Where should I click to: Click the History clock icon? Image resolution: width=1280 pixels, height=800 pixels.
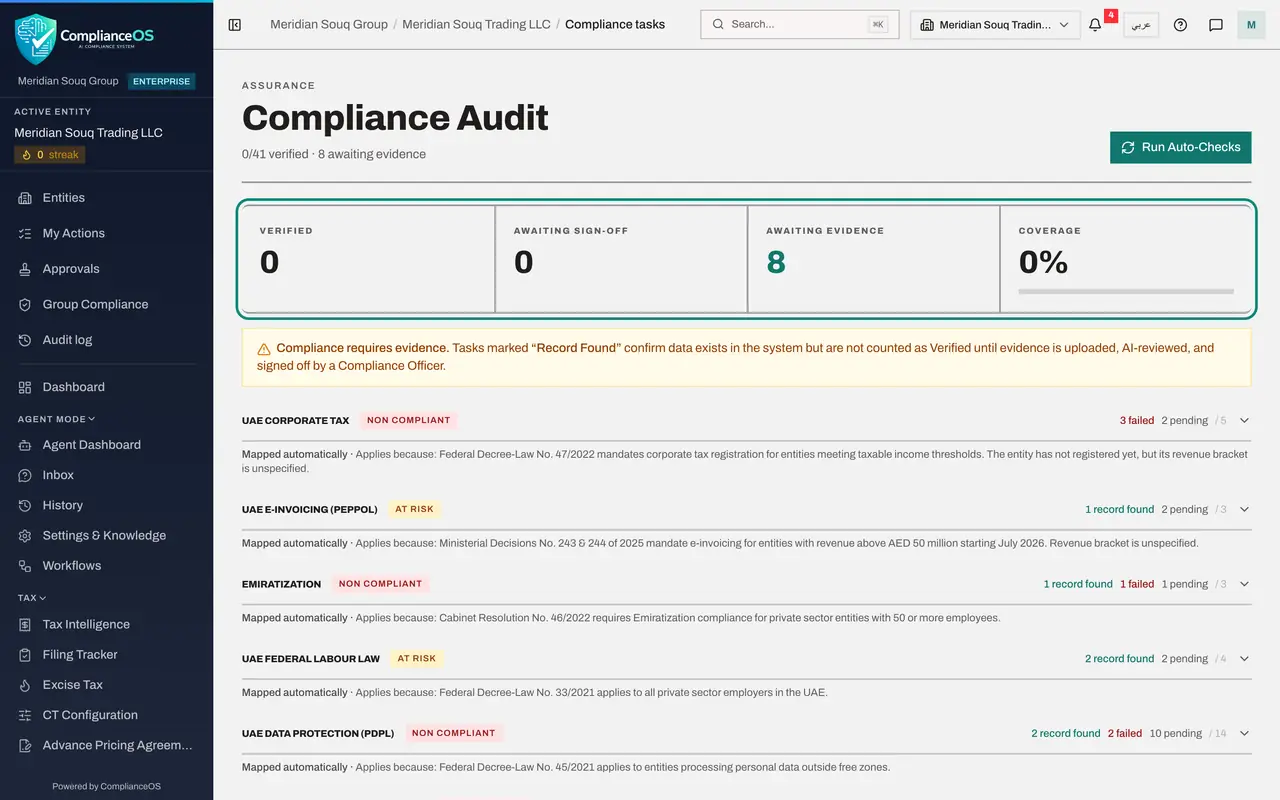(x=25, y=505)
